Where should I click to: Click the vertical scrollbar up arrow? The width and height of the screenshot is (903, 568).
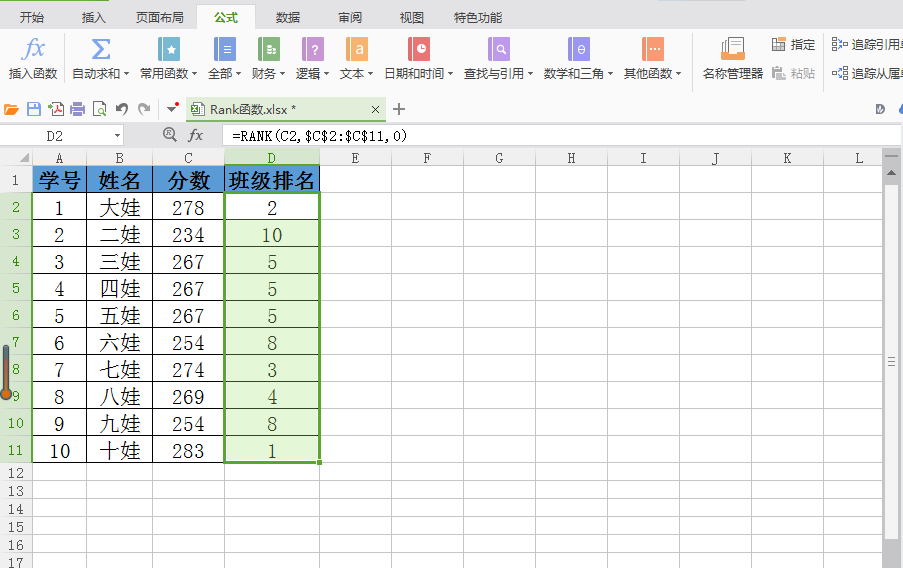pos(891,173)
